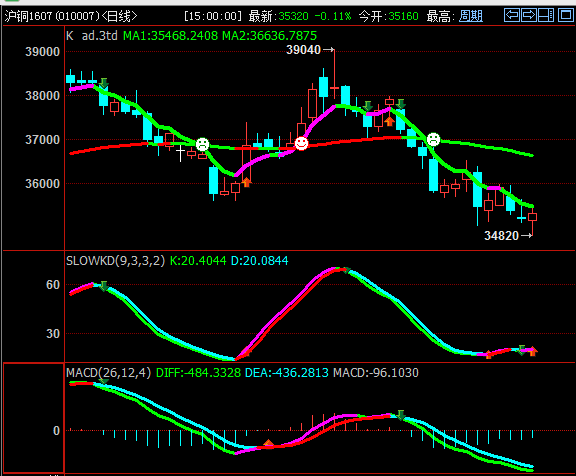The width and height of the screenshot is (576, 476).
Task: Click the red smiley face signal marker
Action: [x=301, y=143]
